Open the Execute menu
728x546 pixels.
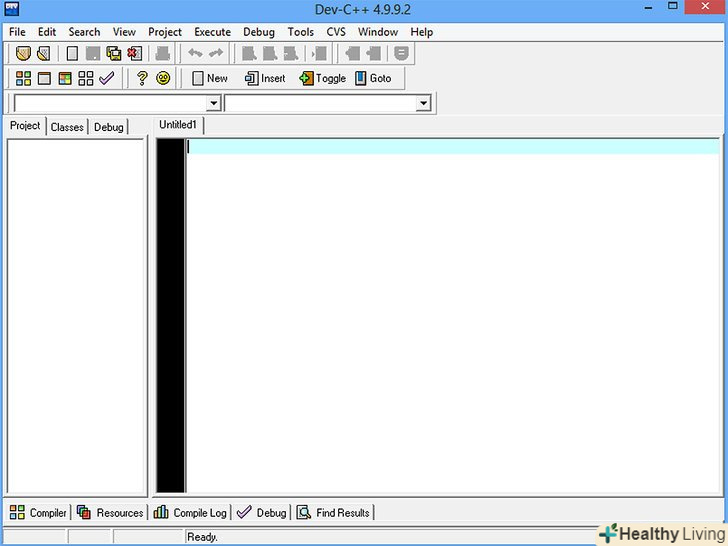tap(212, 32)
